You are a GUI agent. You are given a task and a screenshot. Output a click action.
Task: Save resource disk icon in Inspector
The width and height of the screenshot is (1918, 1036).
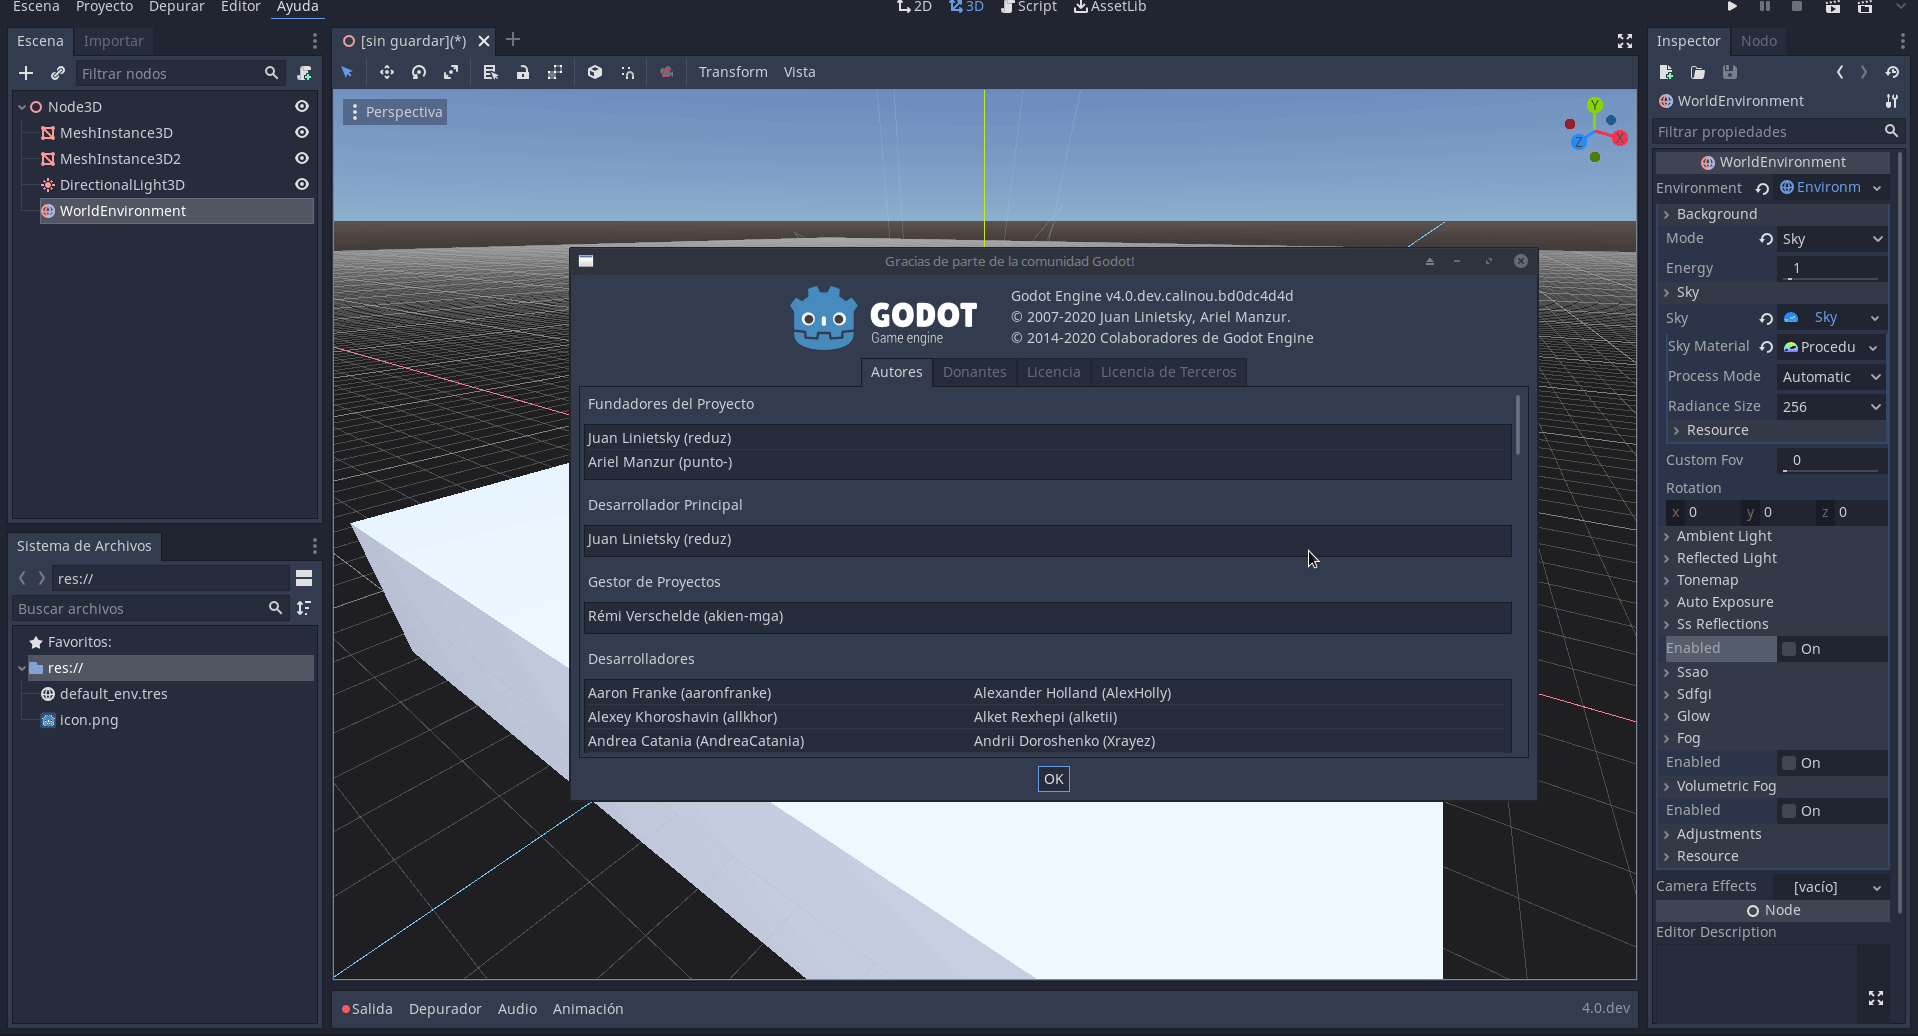point(1730,72)
